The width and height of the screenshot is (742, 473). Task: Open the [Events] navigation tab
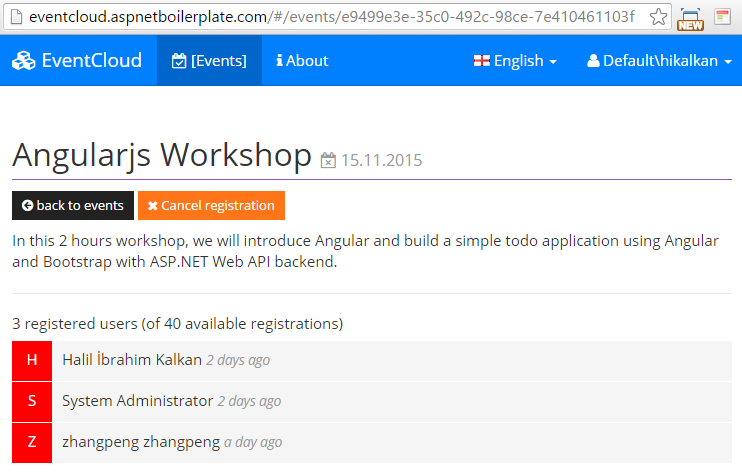[209, 61]
